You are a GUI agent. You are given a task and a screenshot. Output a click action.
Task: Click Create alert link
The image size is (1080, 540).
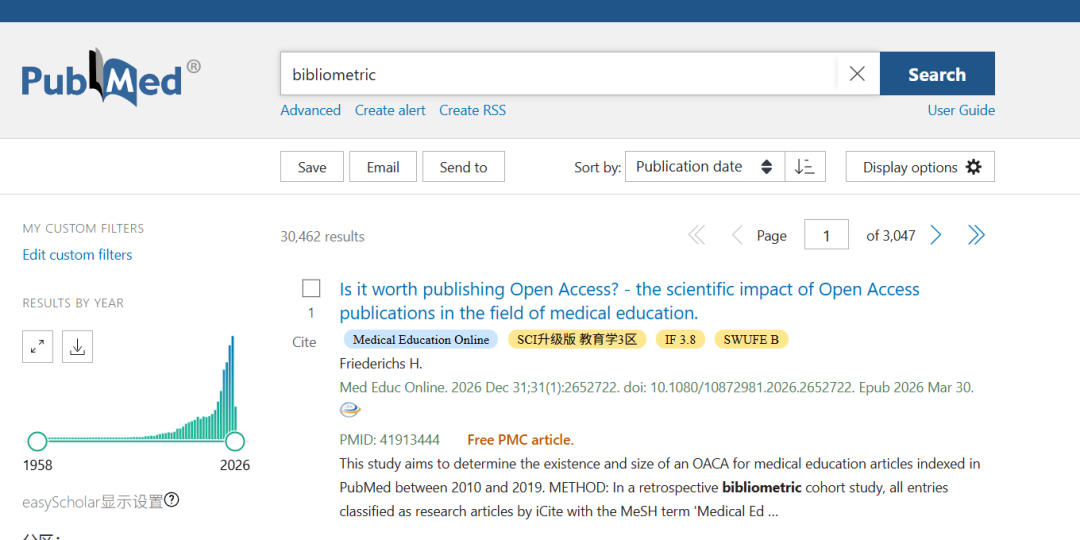click(x=390, y=110)
